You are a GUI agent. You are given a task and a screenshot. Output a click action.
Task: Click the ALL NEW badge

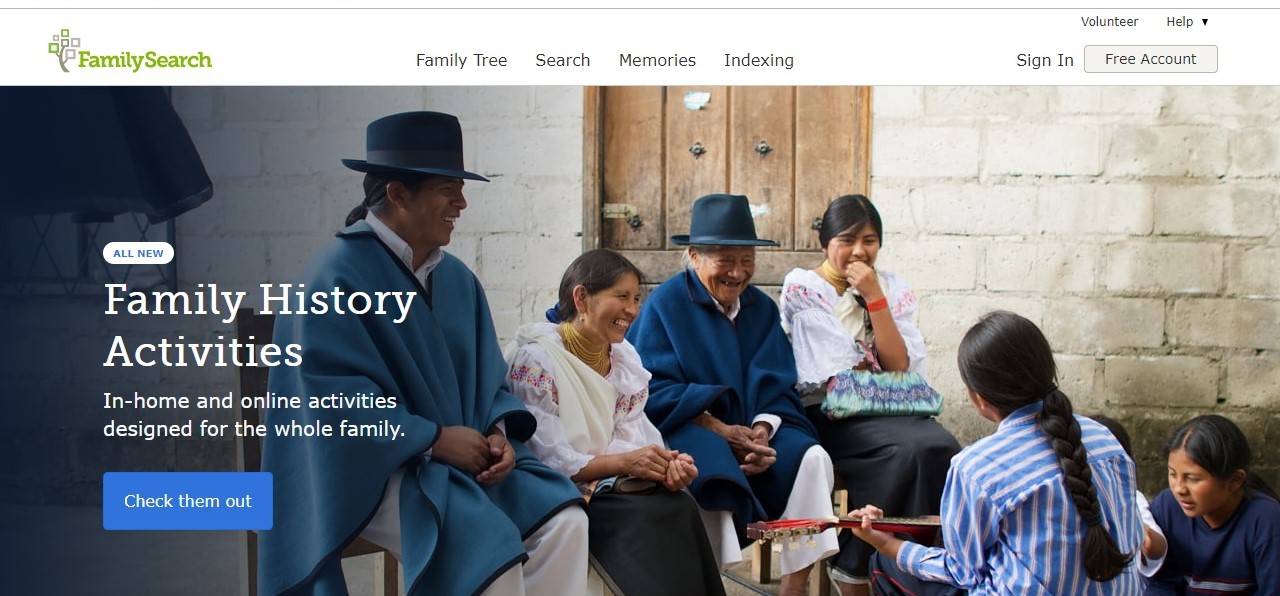[138, 253]
